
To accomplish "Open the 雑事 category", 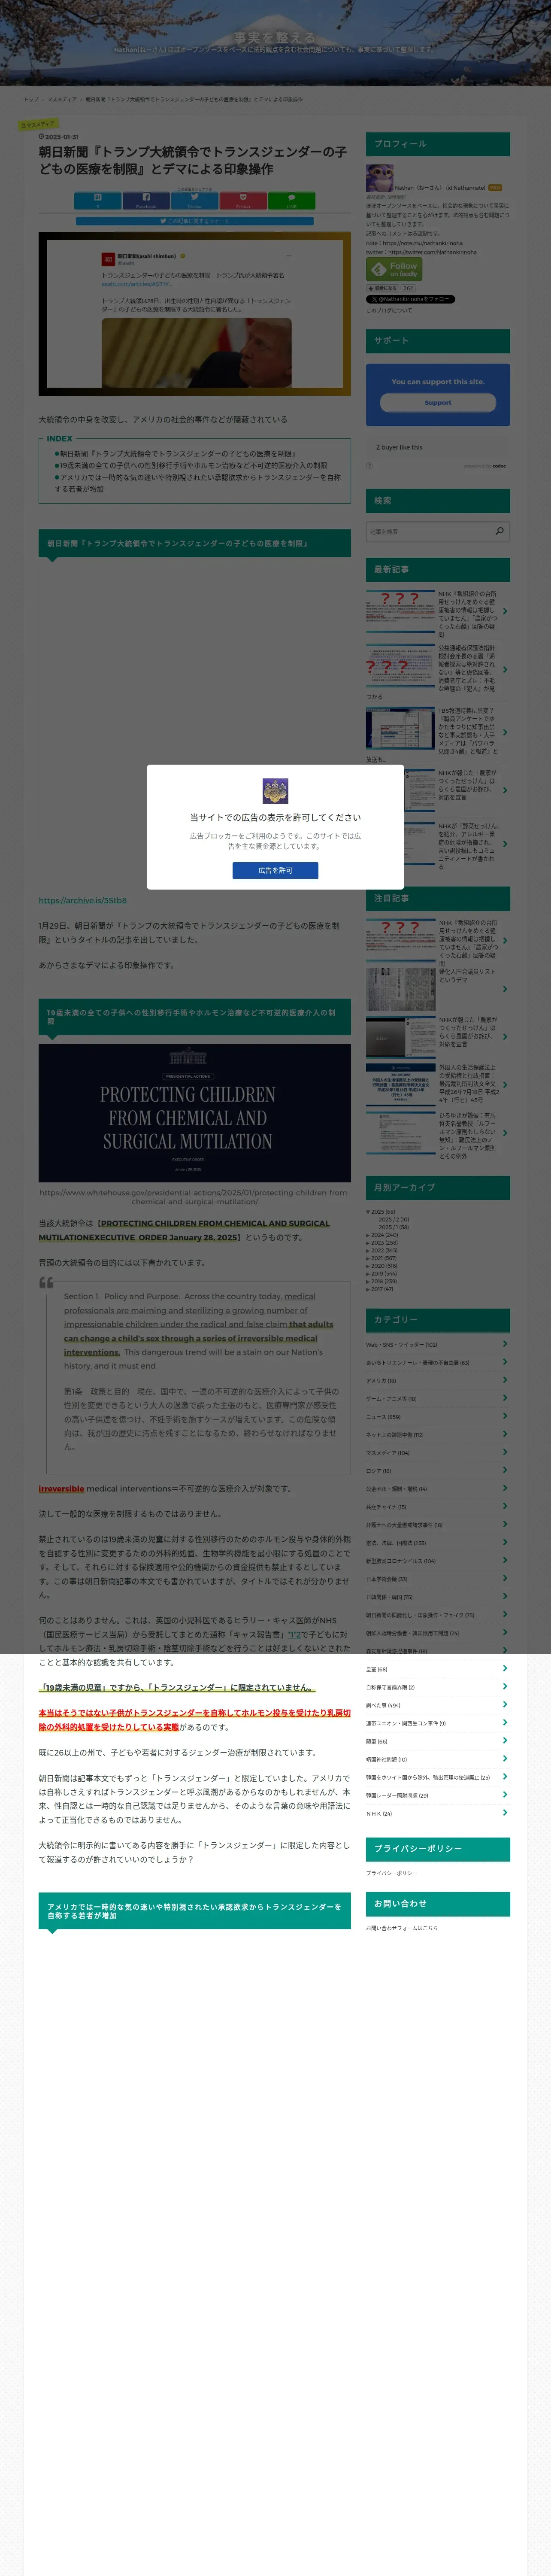I will click(377, 1741).
